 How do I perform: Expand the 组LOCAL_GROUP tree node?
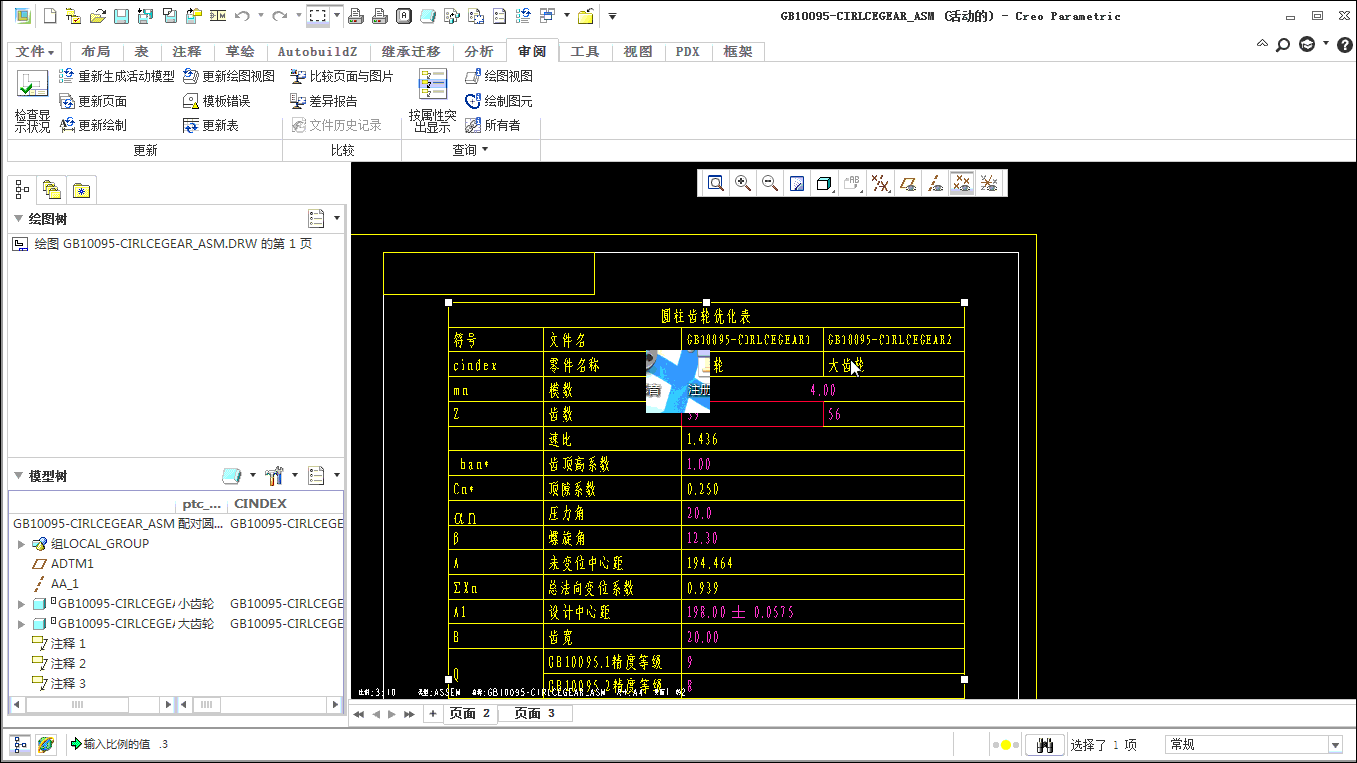[22, 544]
